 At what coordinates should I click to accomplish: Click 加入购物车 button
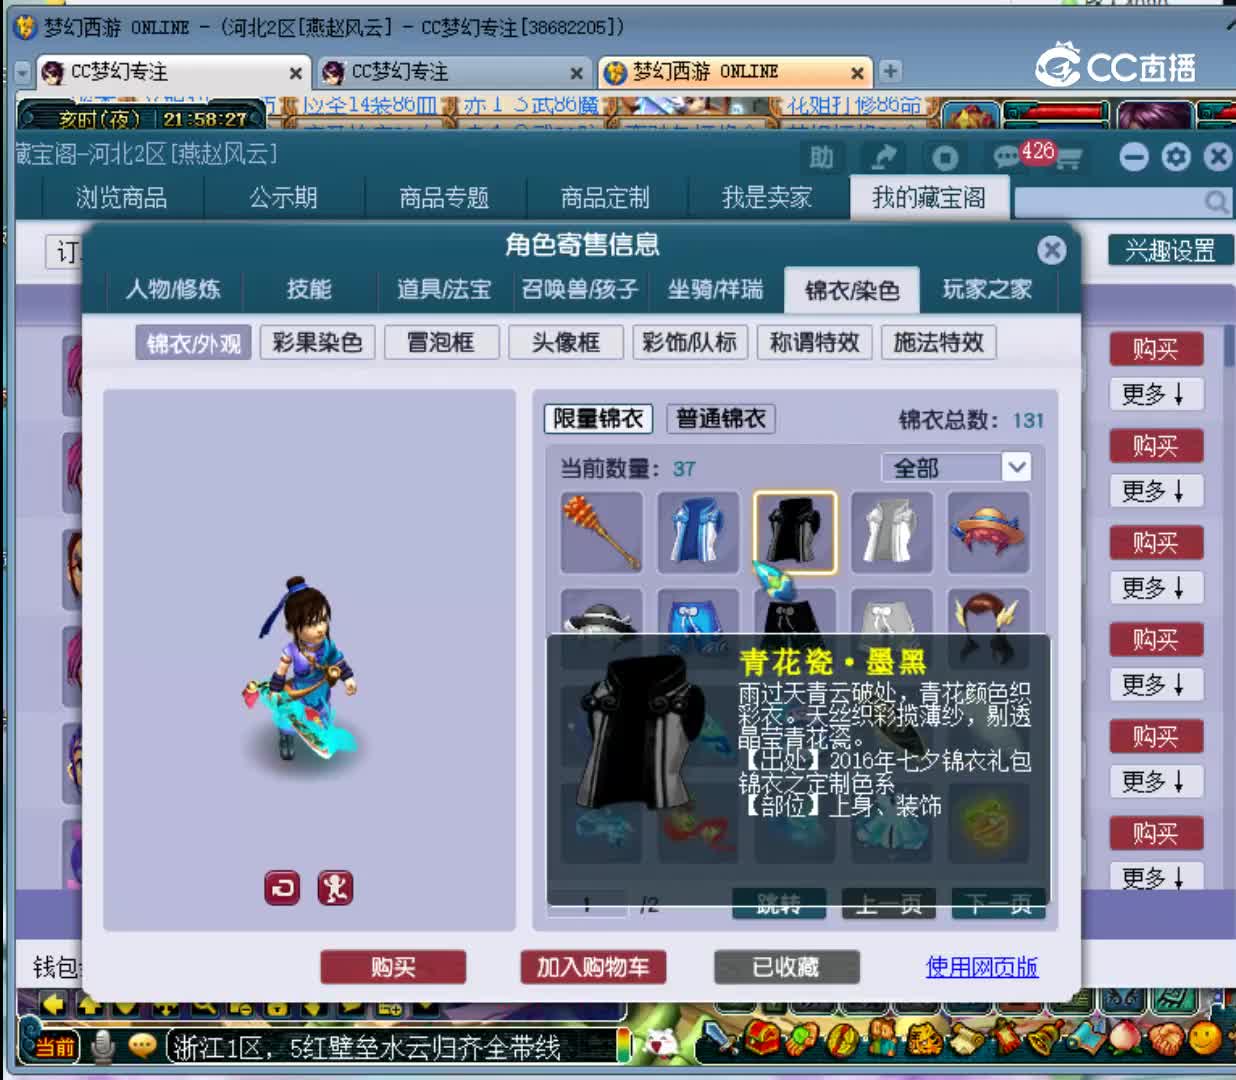tap(593, 967)
